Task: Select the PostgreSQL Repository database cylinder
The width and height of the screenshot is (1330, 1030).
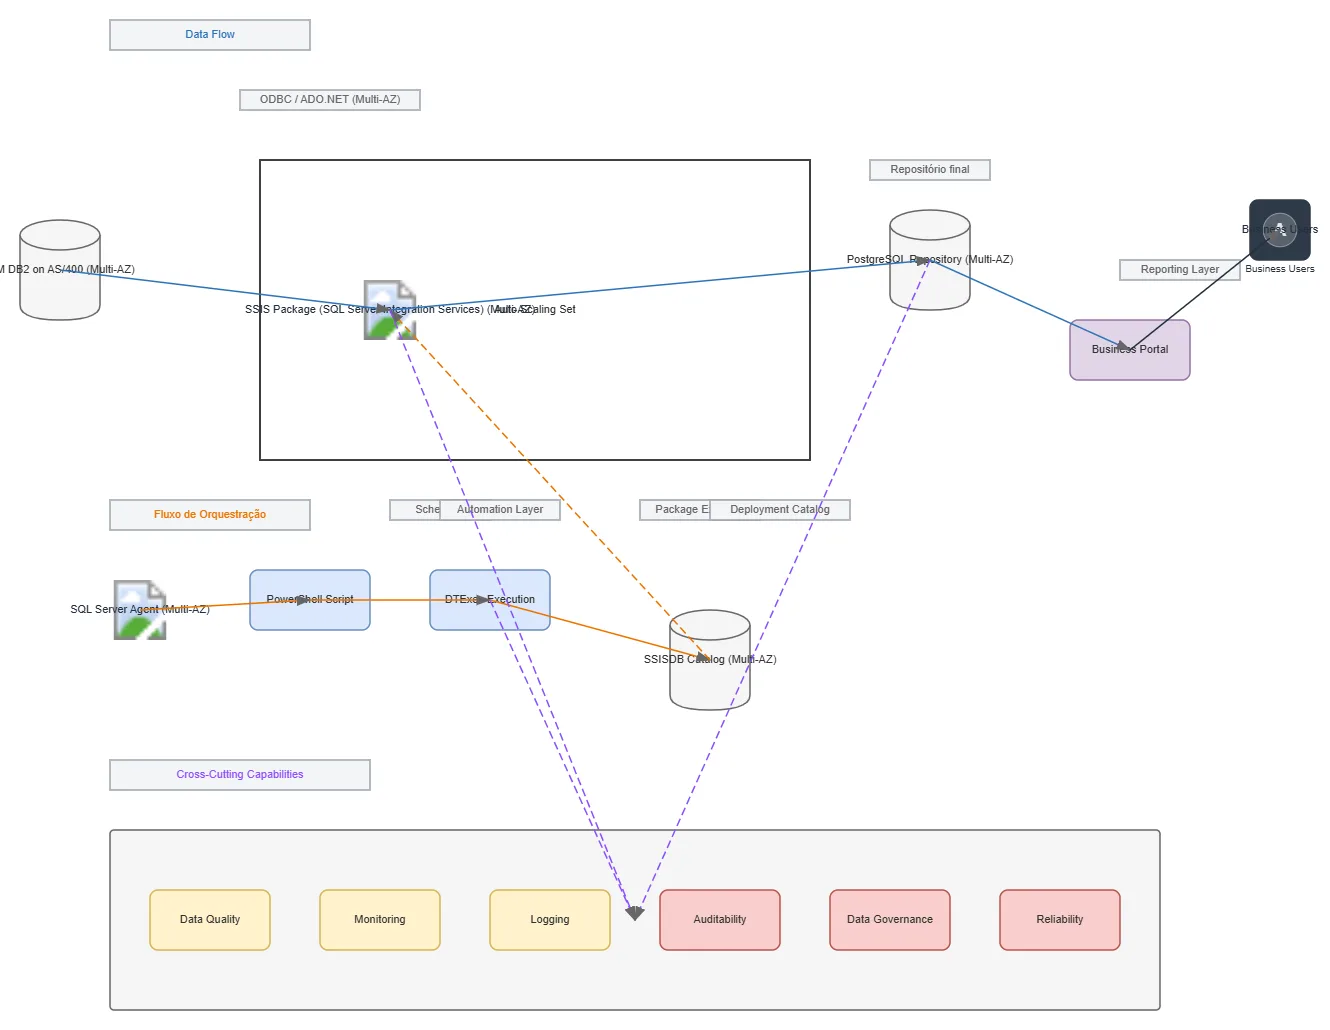Action: pos(930,260)
